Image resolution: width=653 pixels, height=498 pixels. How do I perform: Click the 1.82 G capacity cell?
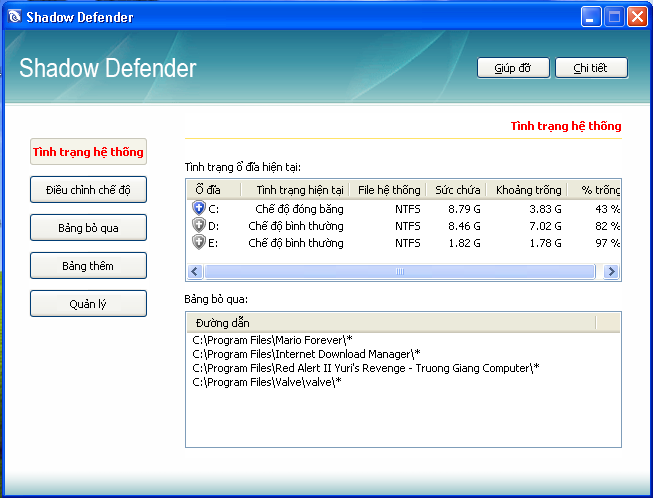464,243
